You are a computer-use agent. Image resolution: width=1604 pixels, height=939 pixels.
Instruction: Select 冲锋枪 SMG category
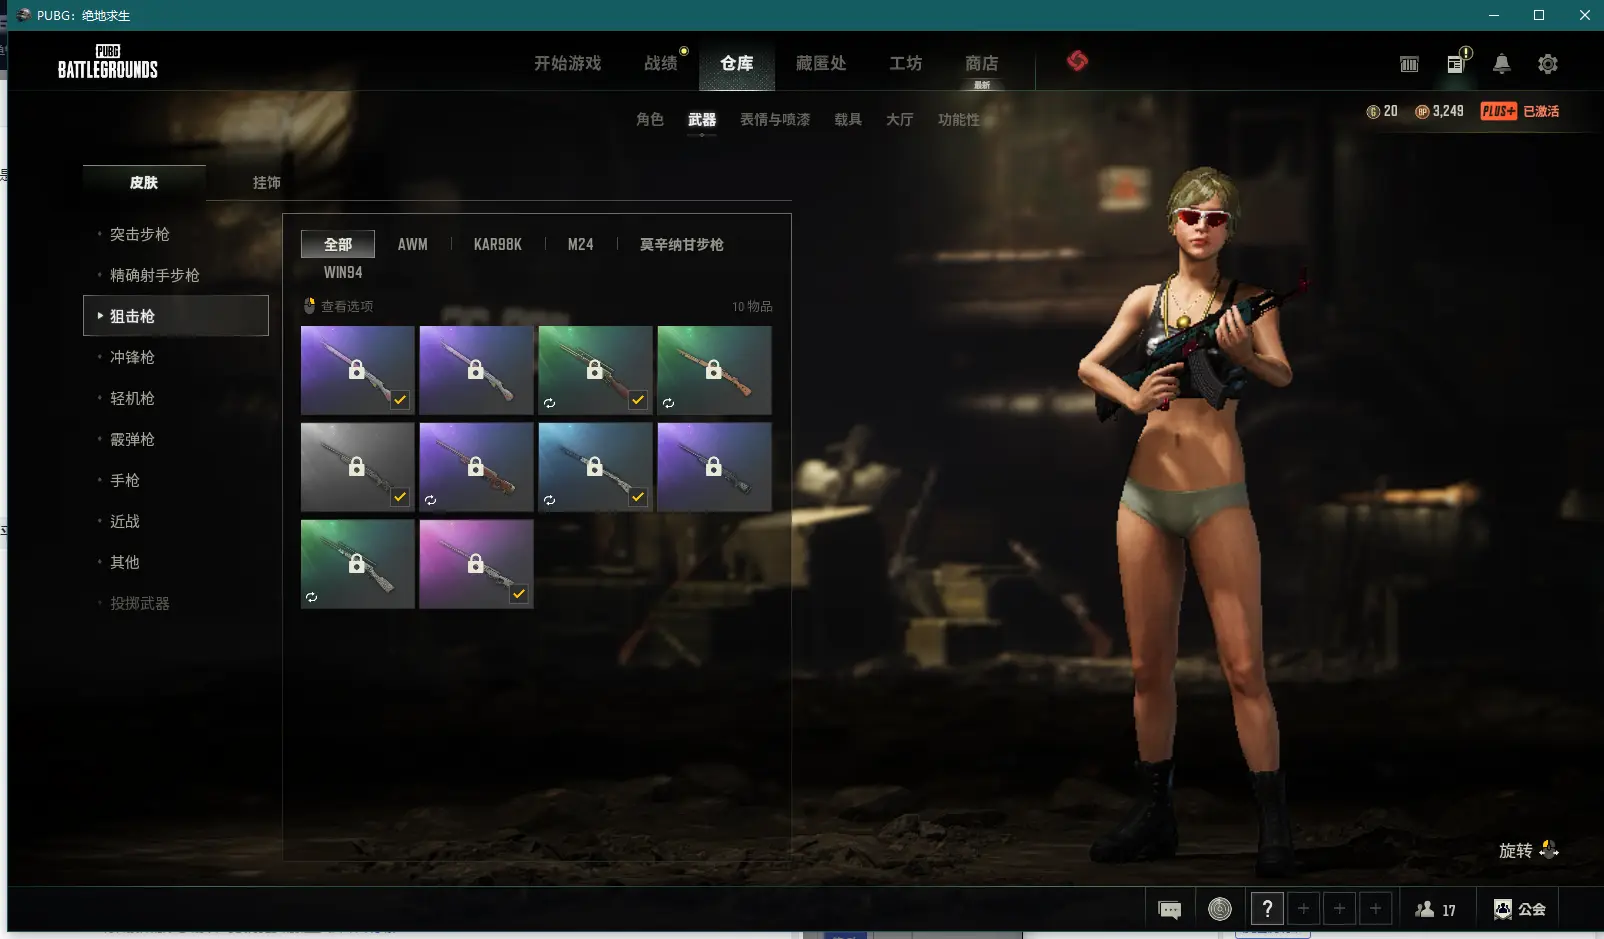[132, 357]
